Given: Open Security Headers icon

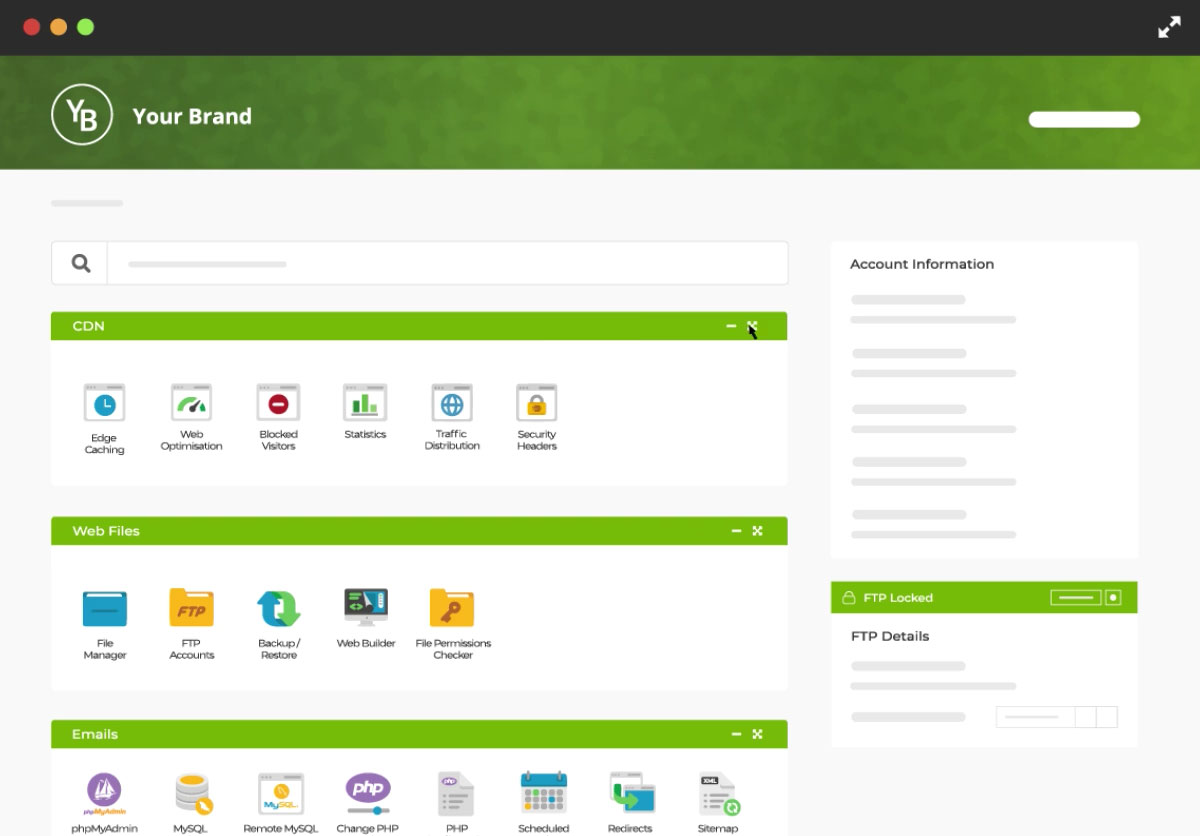Looking at the screenshot, I should (536, 404).
